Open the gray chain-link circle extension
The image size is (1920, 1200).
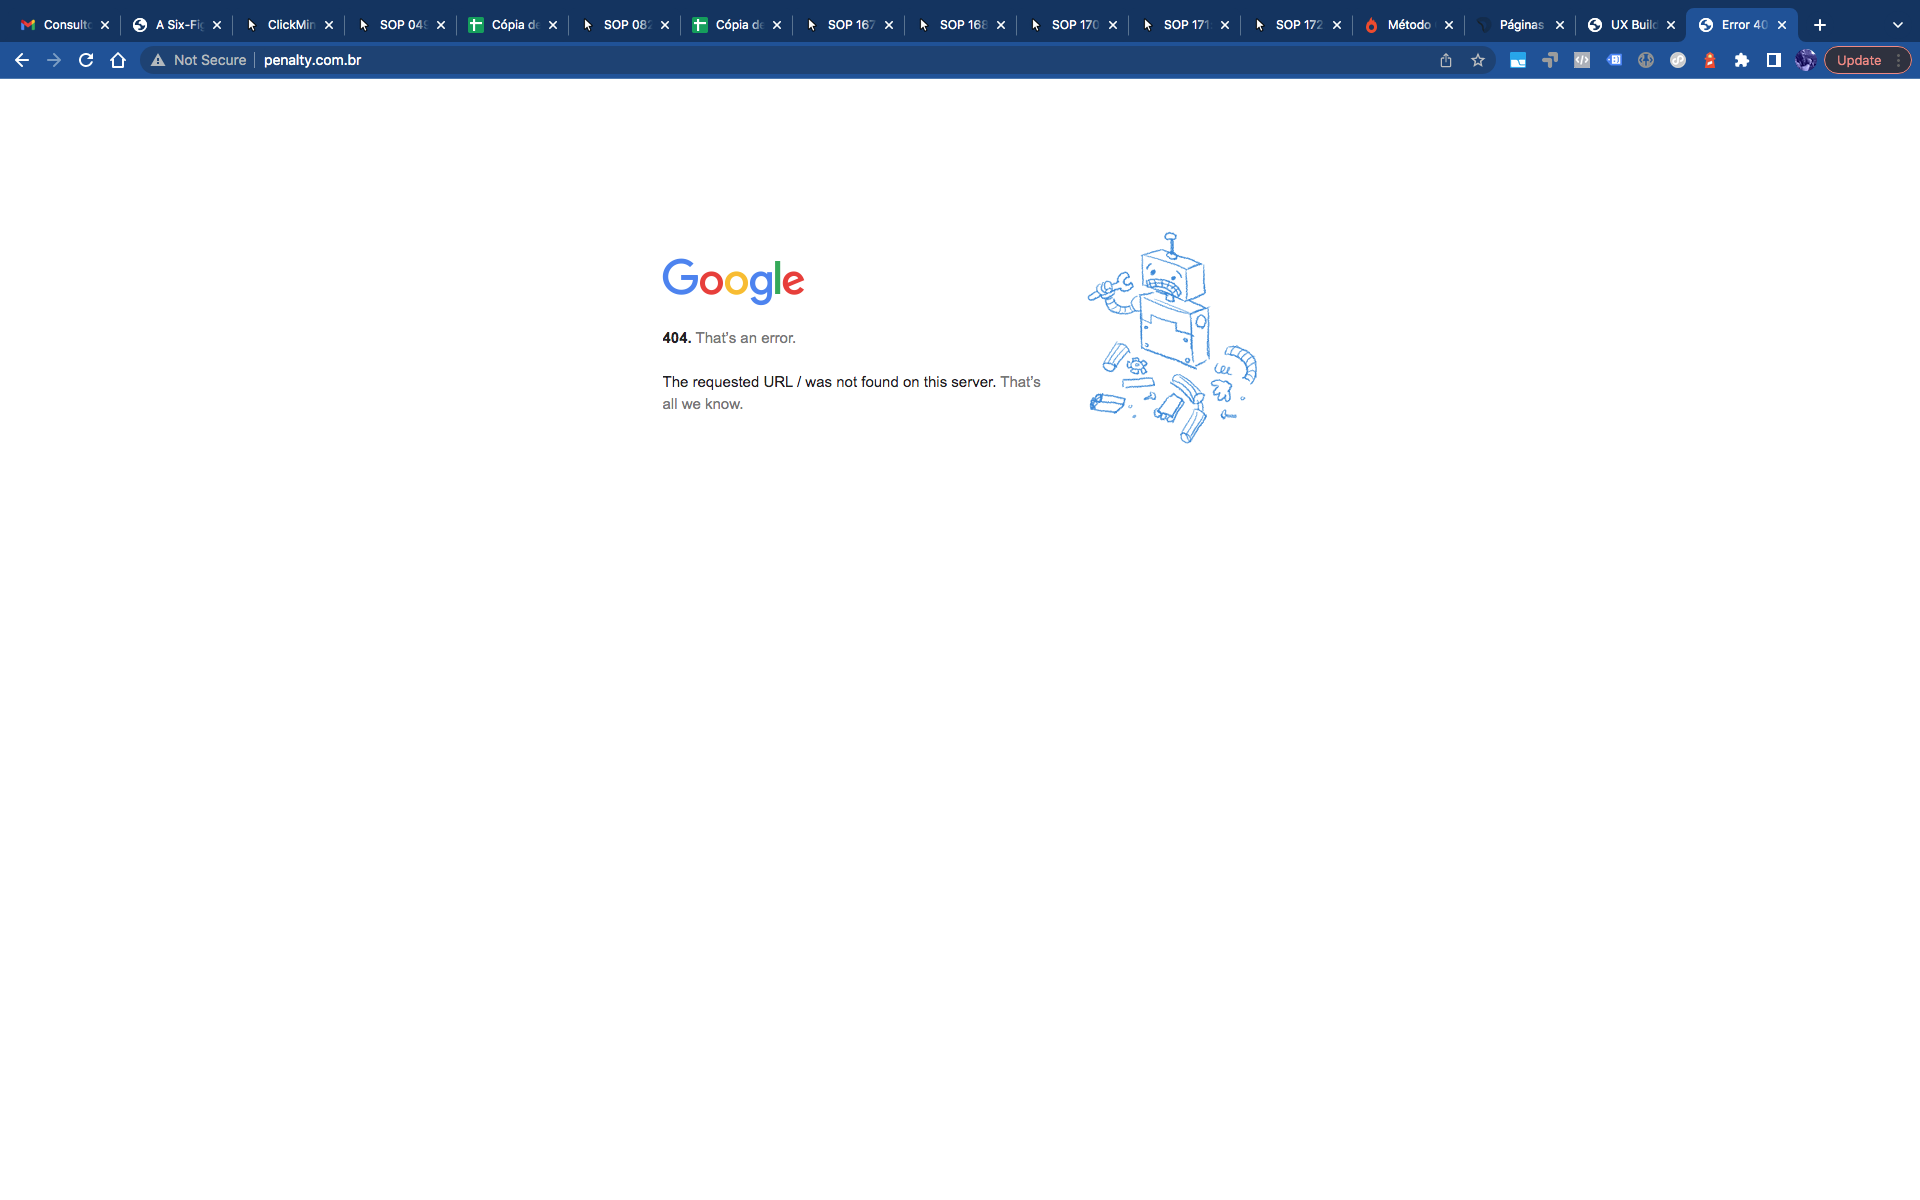point(1646,60)
